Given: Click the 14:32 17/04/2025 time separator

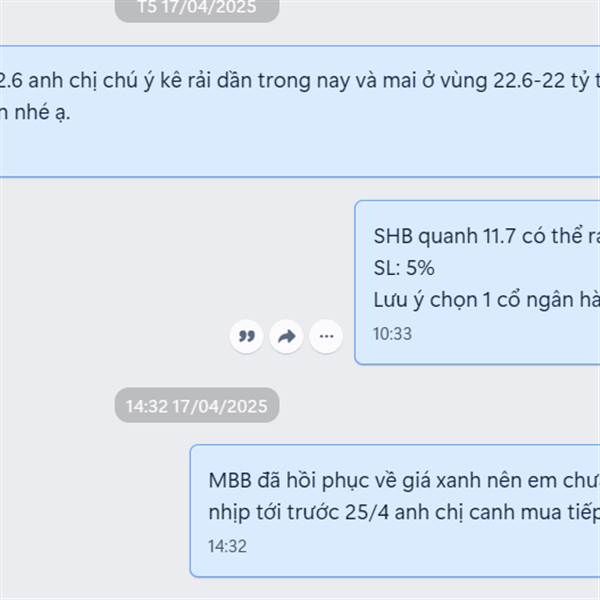Looking at the screenshot, I should pyautogui.click(x=197, y=406).
